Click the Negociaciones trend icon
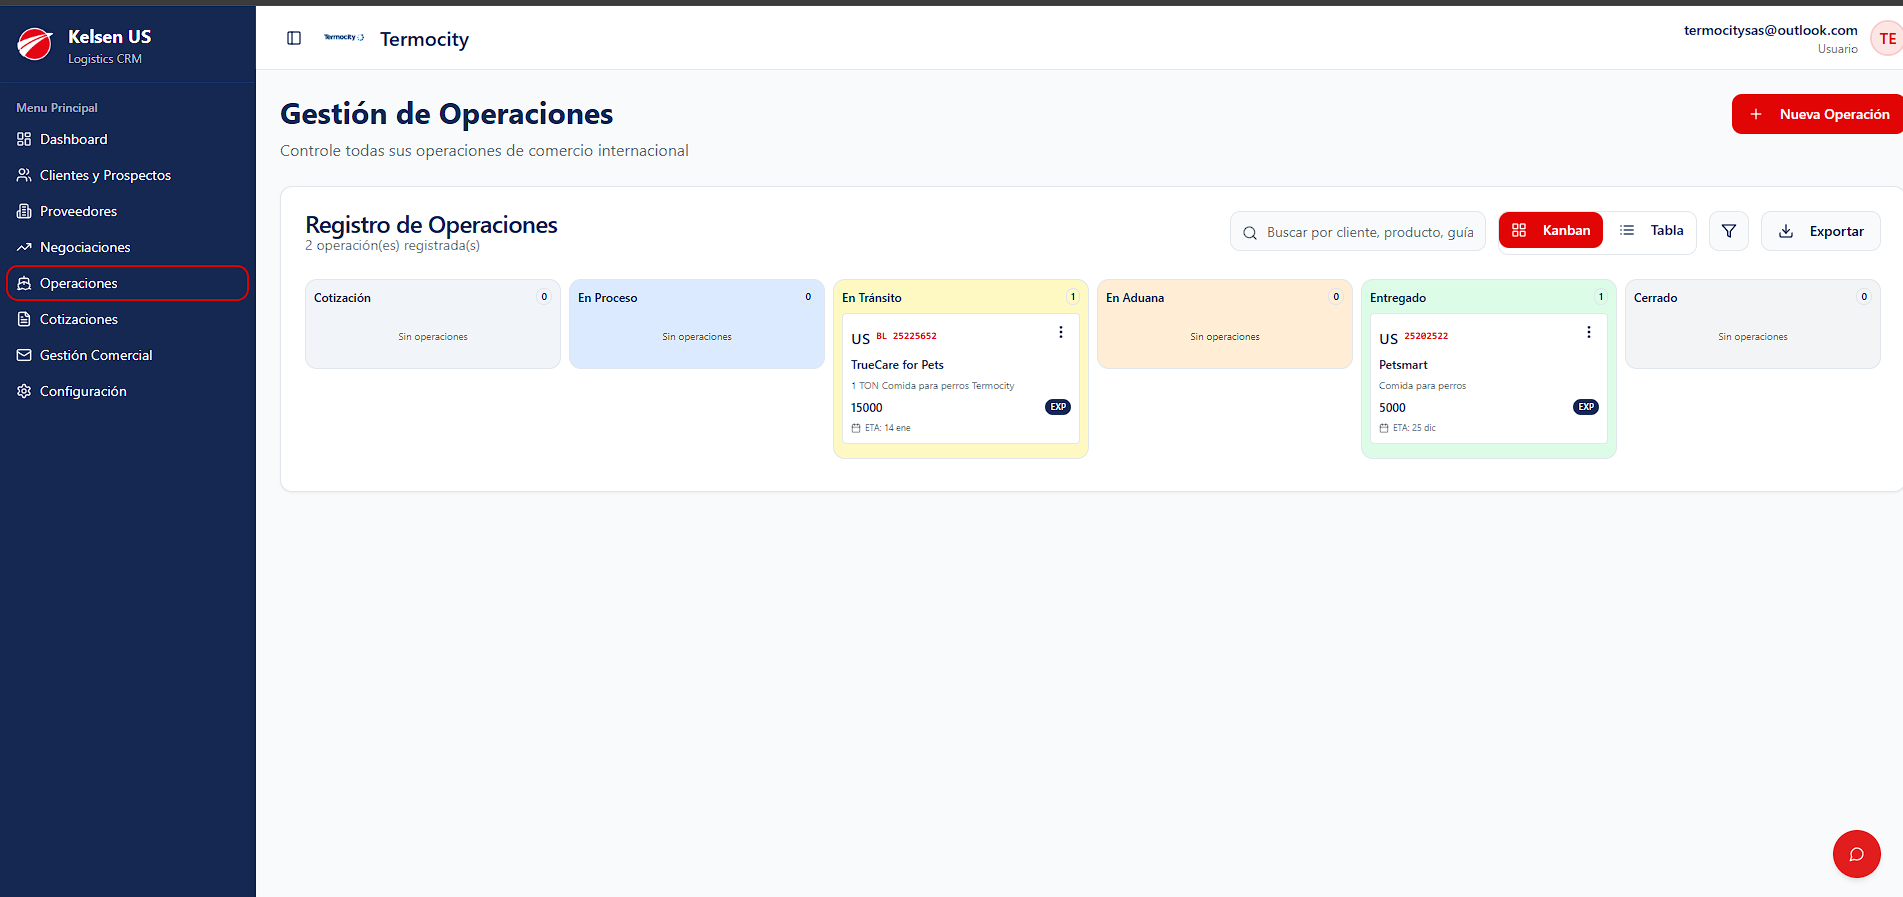 point(24,247)
